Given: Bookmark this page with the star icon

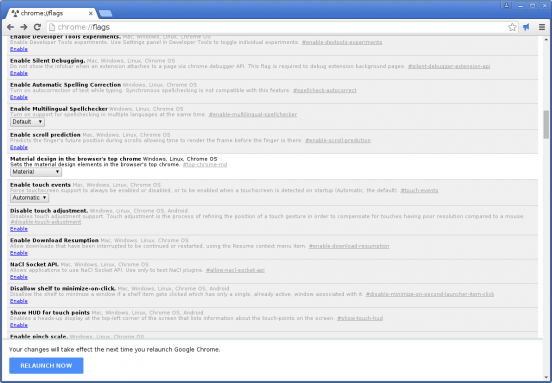Looking at the screenshot, I should click(512, 27).
